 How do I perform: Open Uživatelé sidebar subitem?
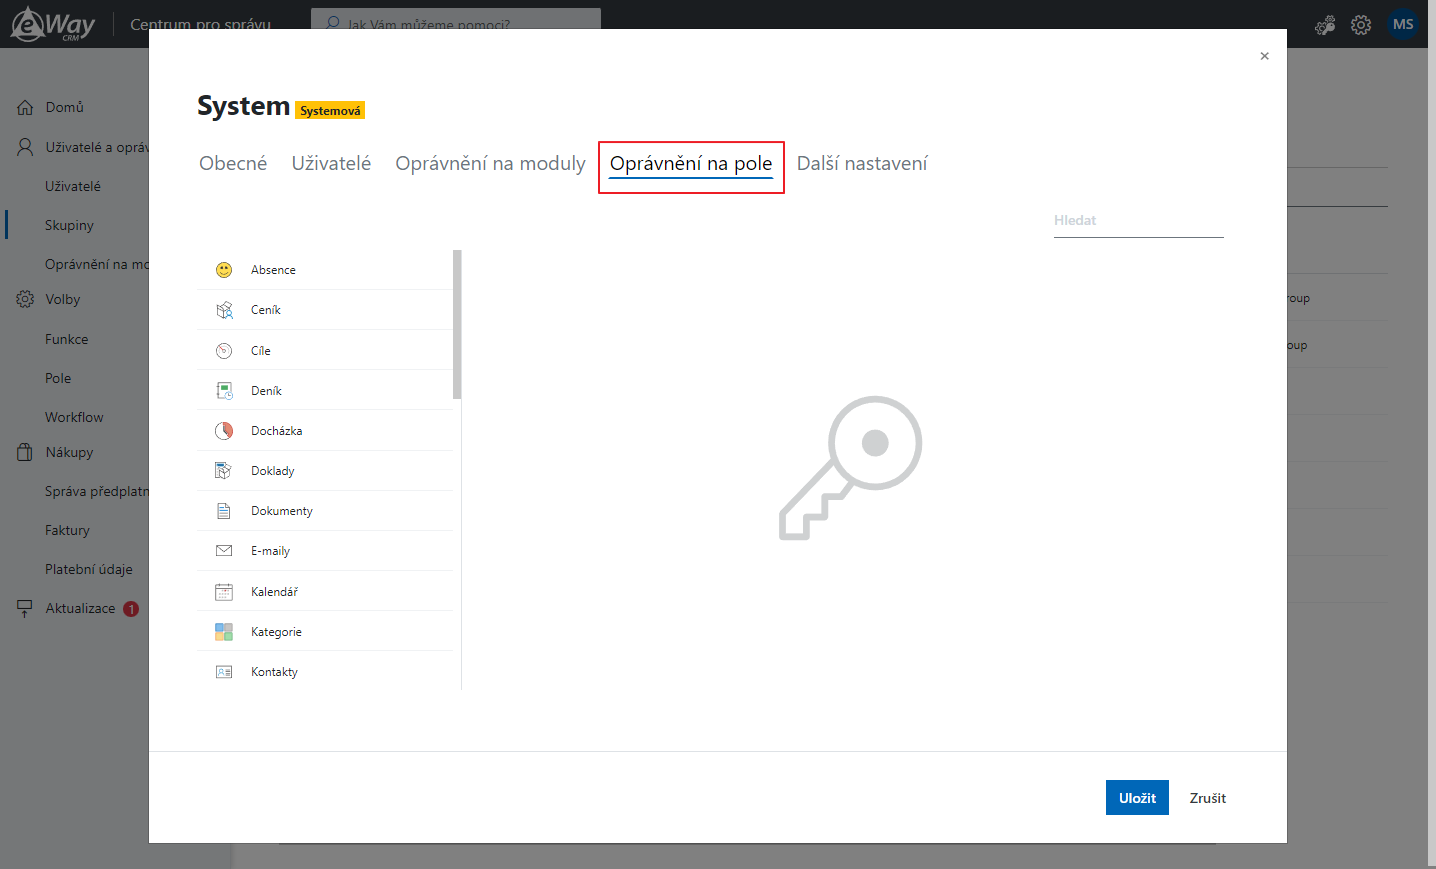[73, 186]
